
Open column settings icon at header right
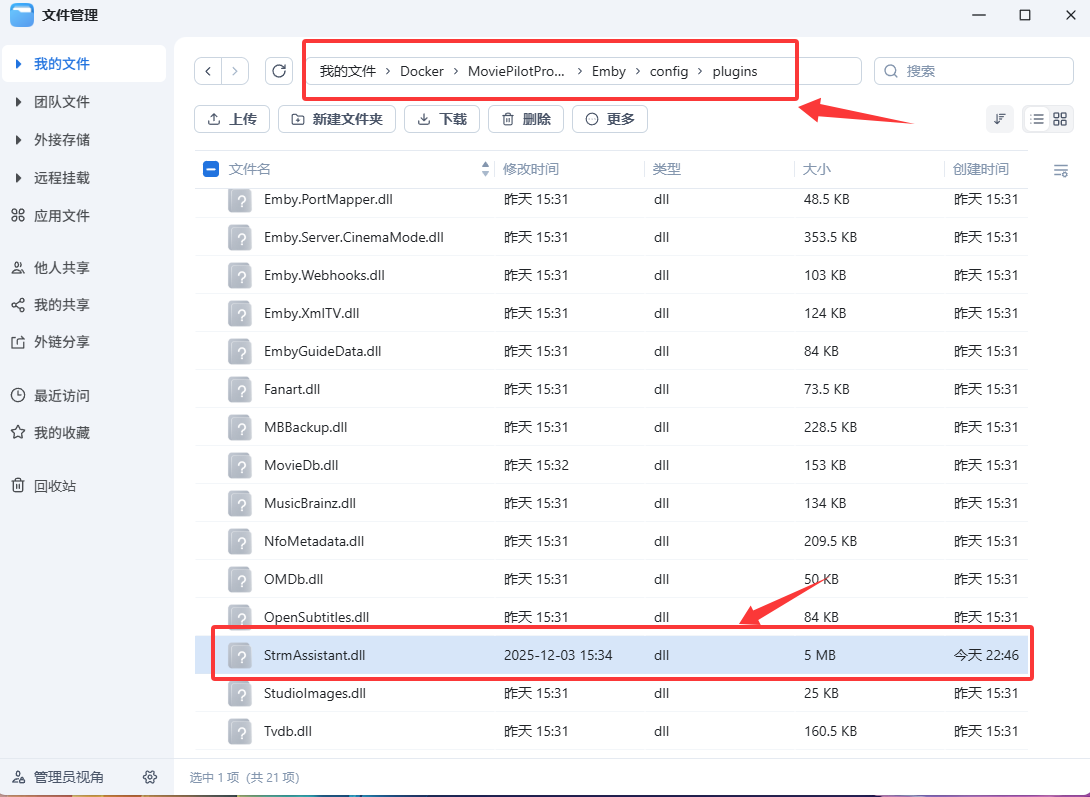coord(1061,170)
